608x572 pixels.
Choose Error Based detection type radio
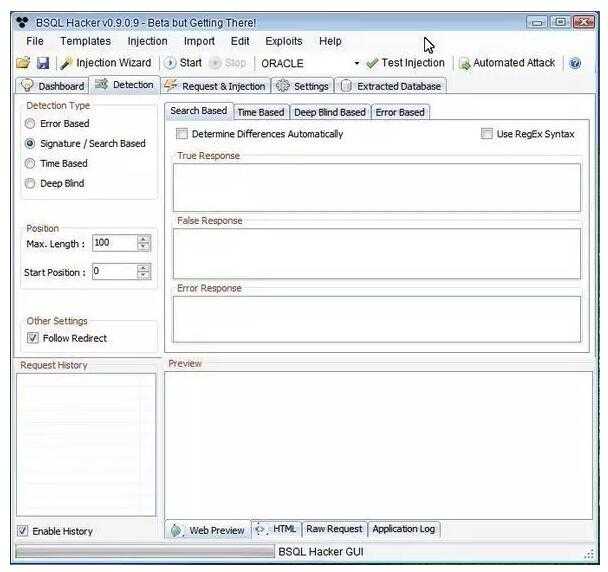point(30,124)
